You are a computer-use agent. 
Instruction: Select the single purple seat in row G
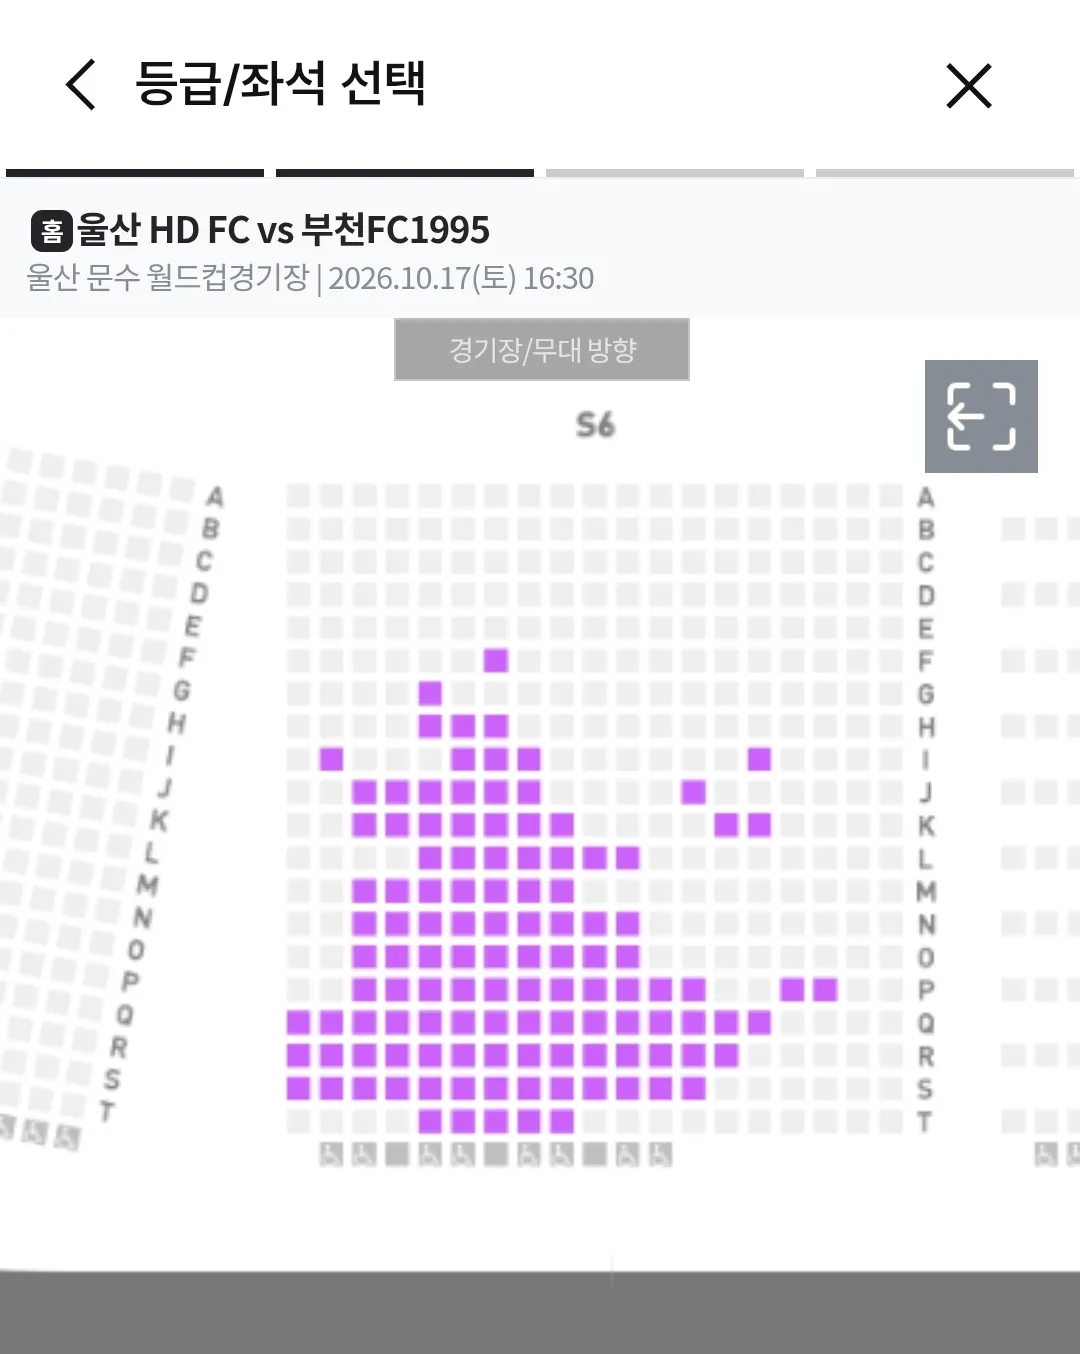click(x=430, y=693)
